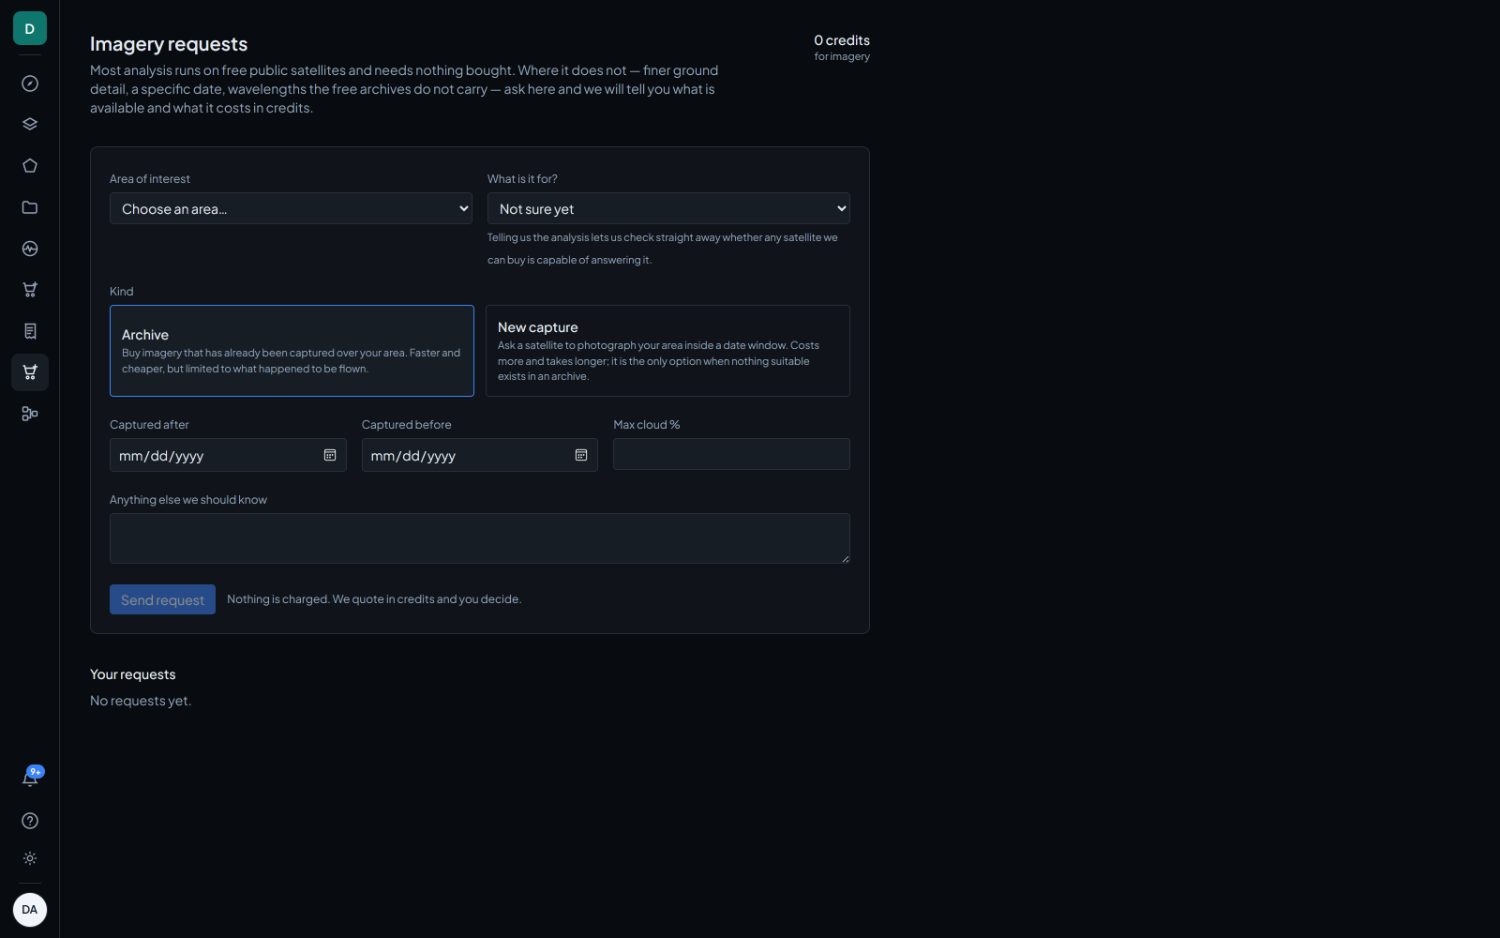Click the 0 credits balance text
Screen dimensions: 1500x938
pos(842,41)
